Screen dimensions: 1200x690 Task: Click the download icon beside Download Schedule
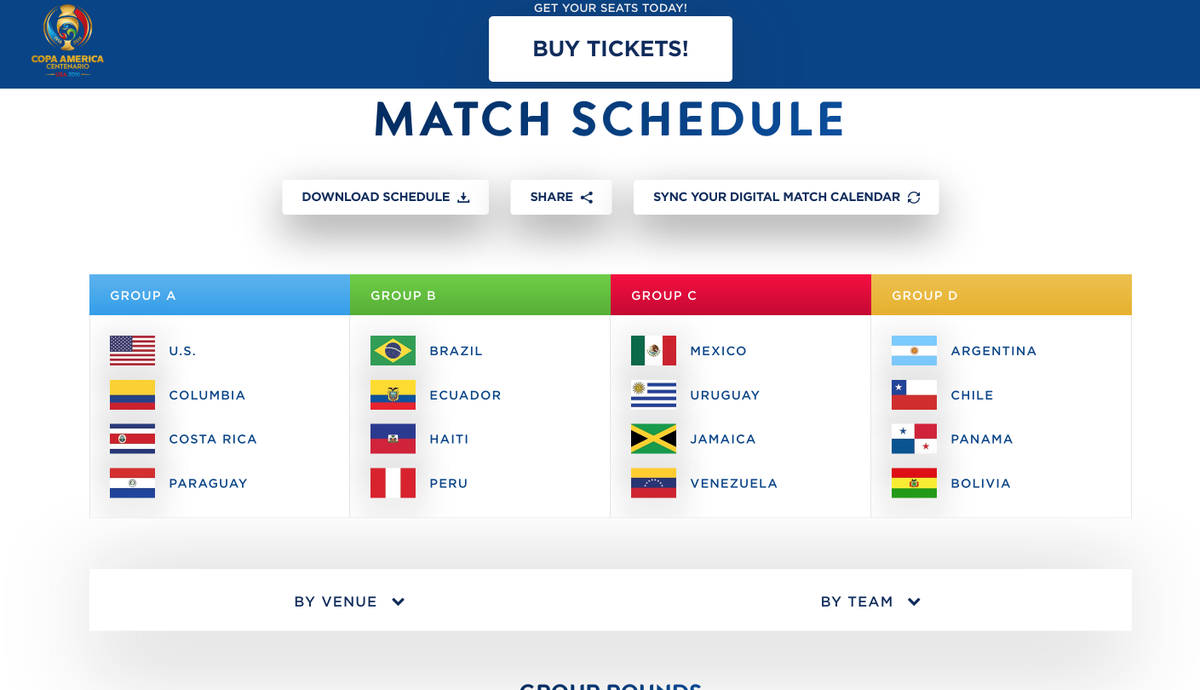pyautogui.click(x=463, y=197)
